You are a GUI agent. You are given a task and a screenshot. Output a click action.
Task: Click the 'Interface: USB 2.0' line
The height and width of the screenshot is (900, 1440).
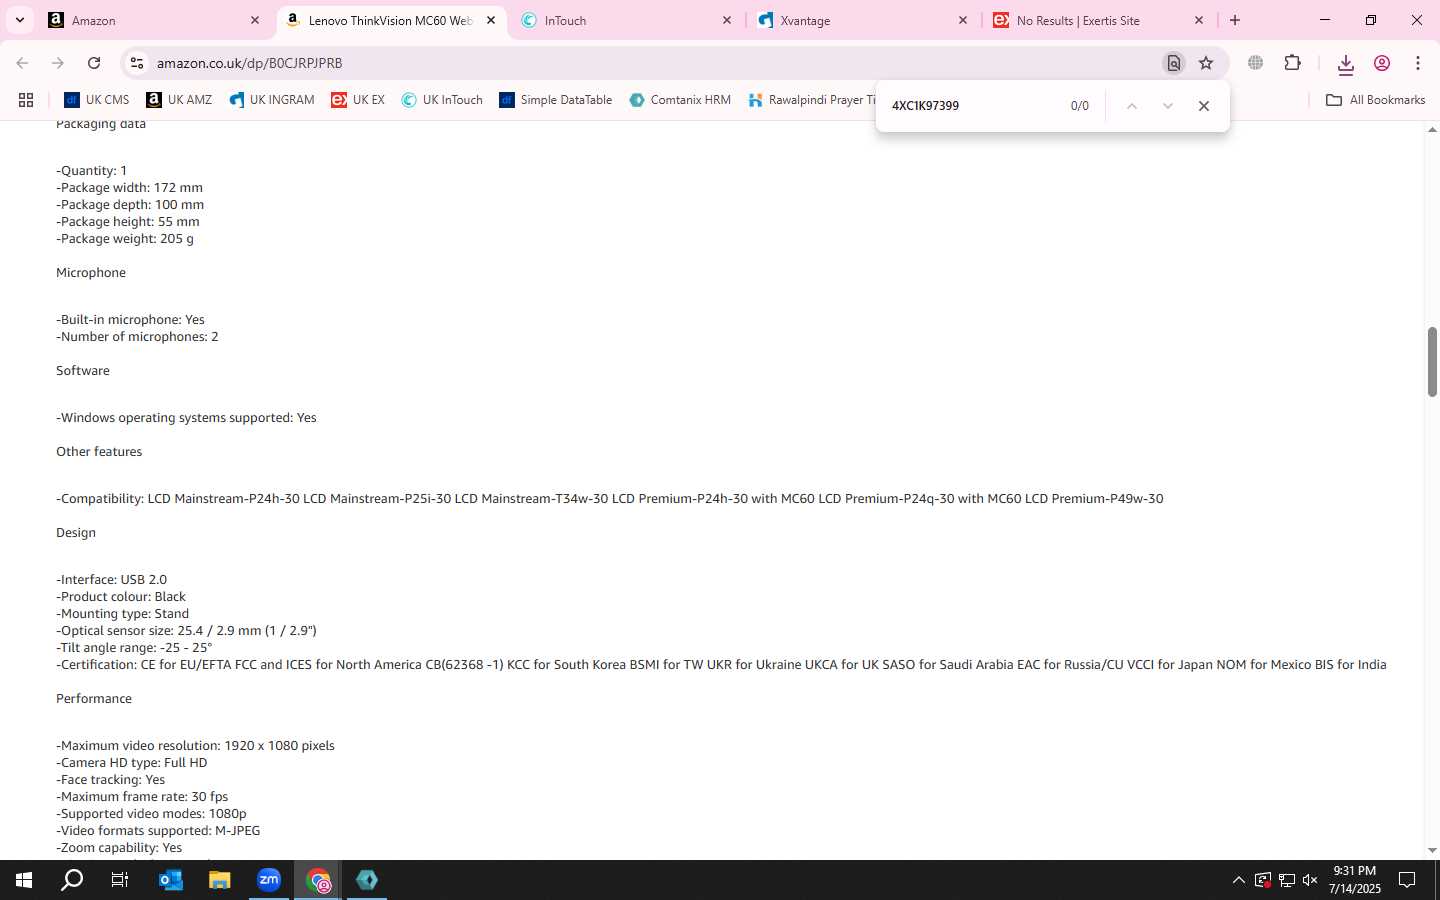(111, 580)
